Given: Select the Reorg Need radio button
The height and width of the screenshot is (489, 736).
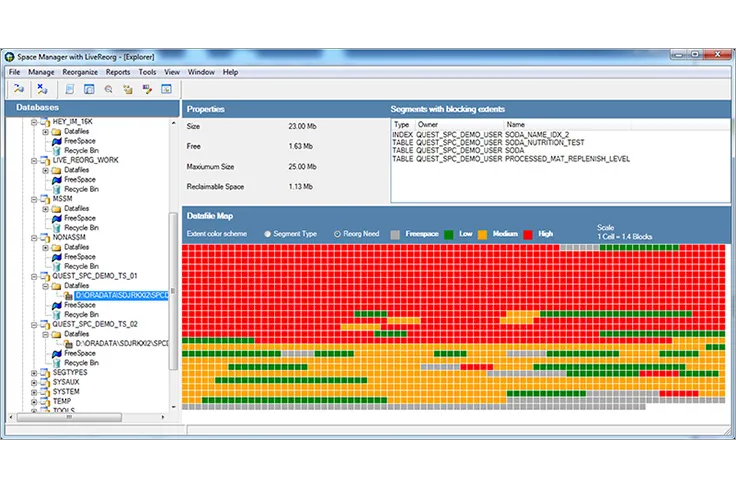Looking at the screenshot, I should (x=337, y=234).
